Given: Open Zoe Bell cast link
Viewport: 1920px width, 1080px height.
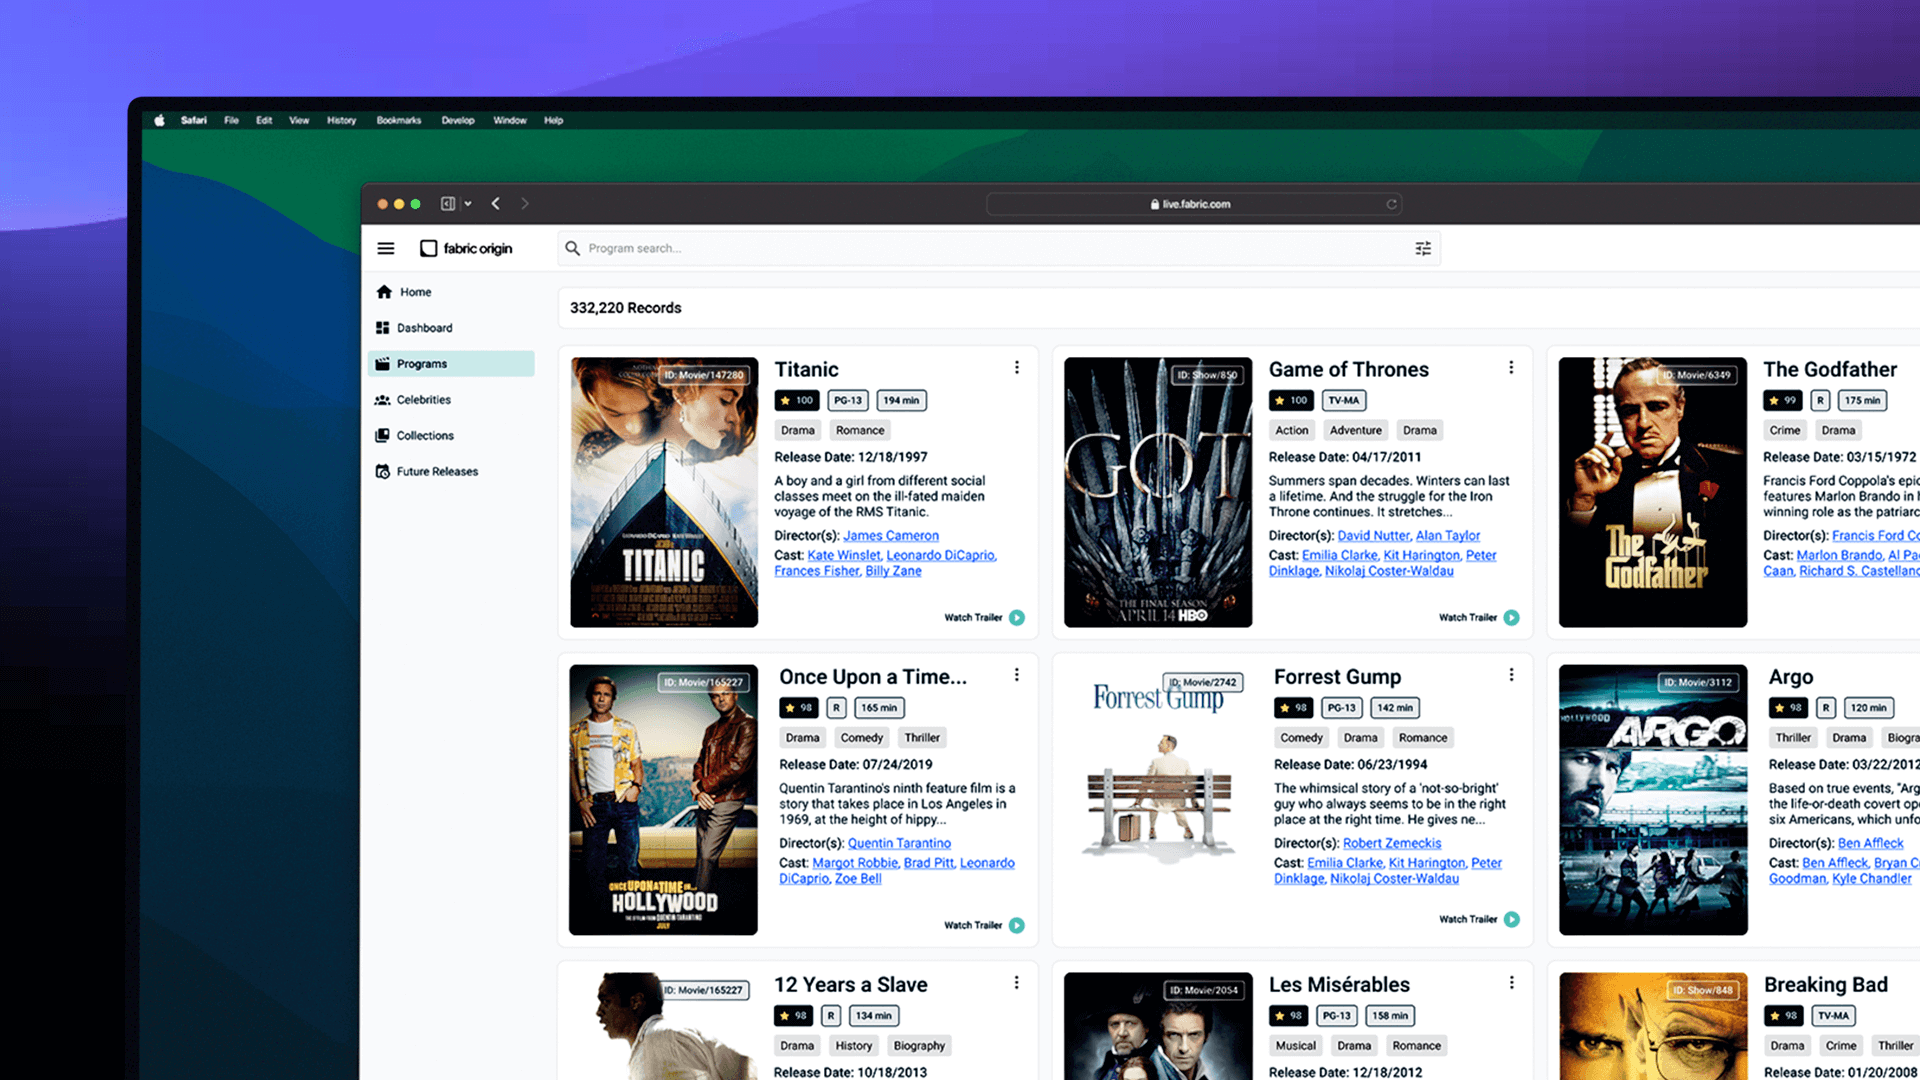Looking at the screenshot, I should (x=858, y=879).
